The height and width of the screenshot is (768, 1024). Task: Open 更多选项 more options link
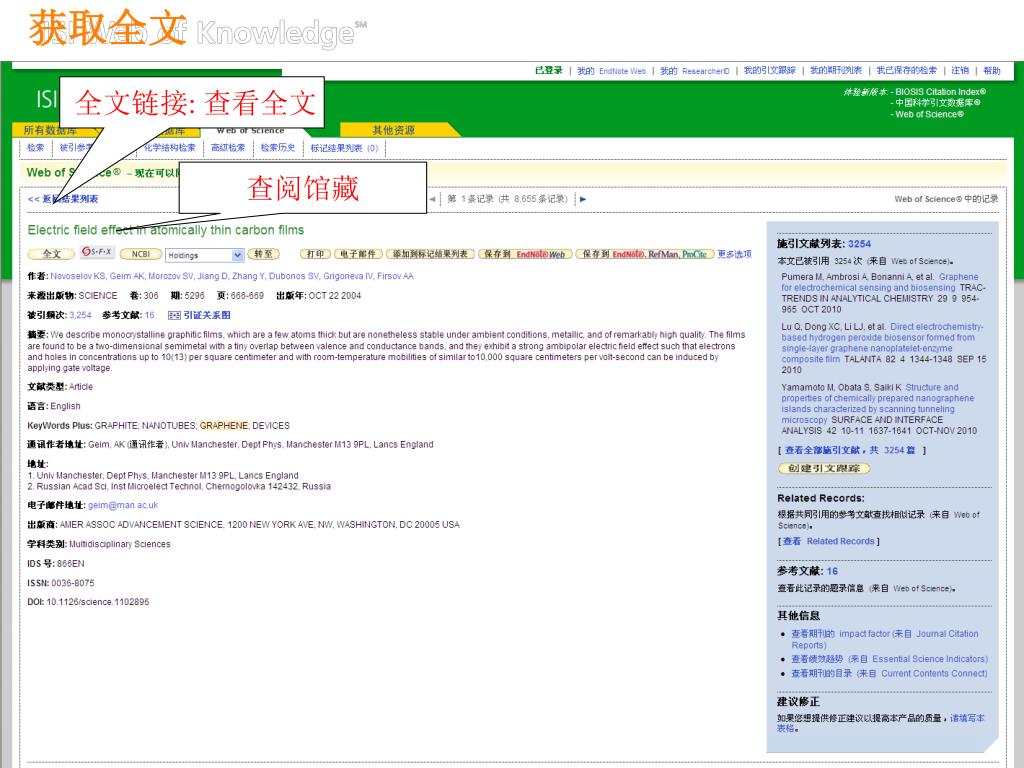coord(734,254)
